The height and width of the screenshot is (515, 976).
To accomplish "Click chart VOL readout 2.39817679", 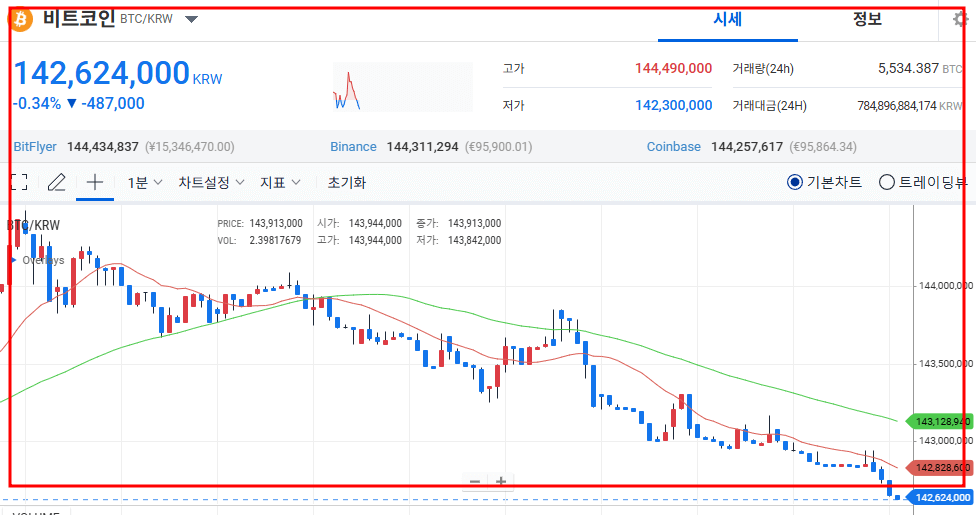I will [275, 240].
